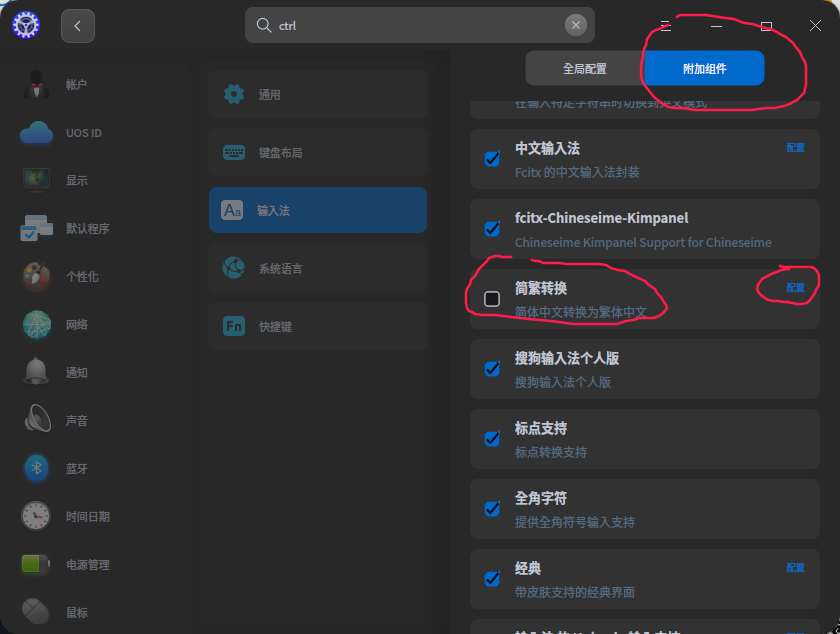
Task: Click the text 标点转换支持
Action: pyautogui.click(x=551, y=452)
